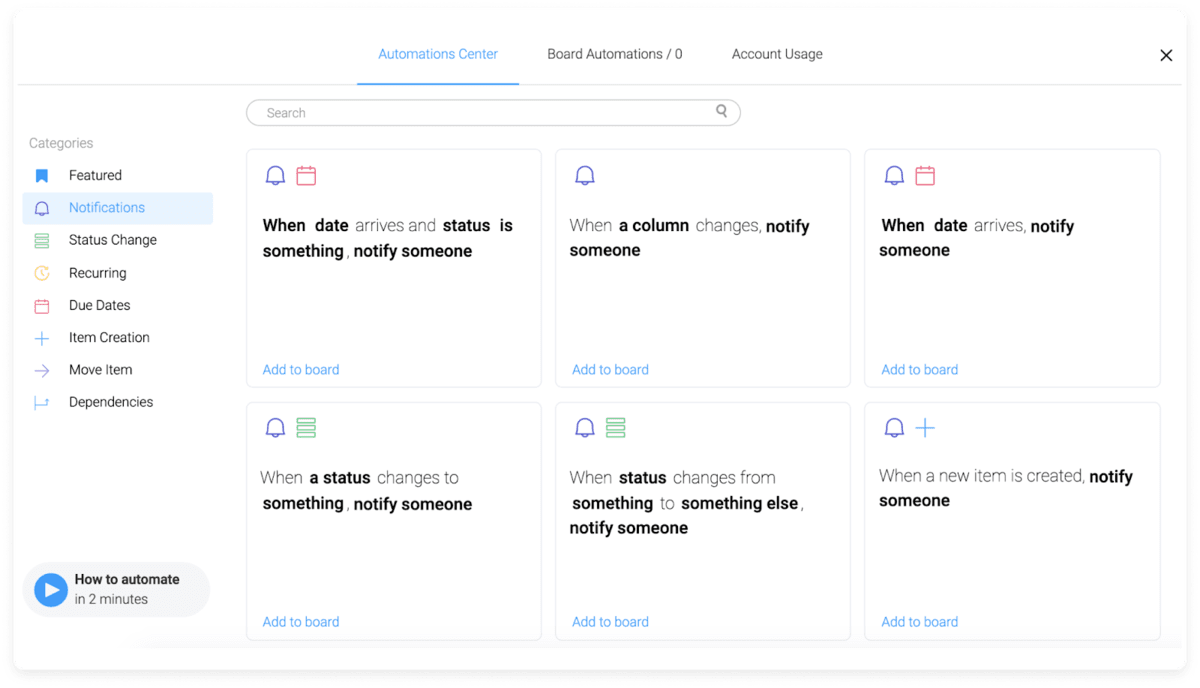Click the Status Change rows icon
Viewport: 1200px width, 688px height.
(x=42, y=241)
